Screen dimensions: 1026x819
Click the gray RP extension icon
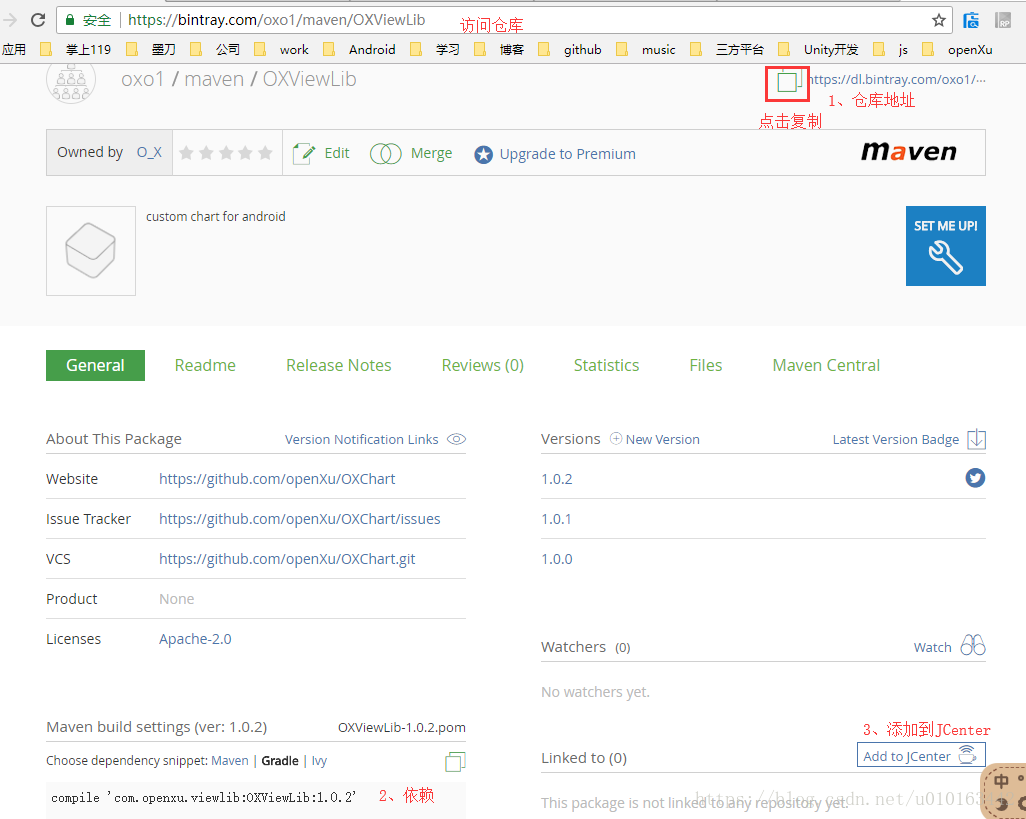click(x=1002, y=20)
